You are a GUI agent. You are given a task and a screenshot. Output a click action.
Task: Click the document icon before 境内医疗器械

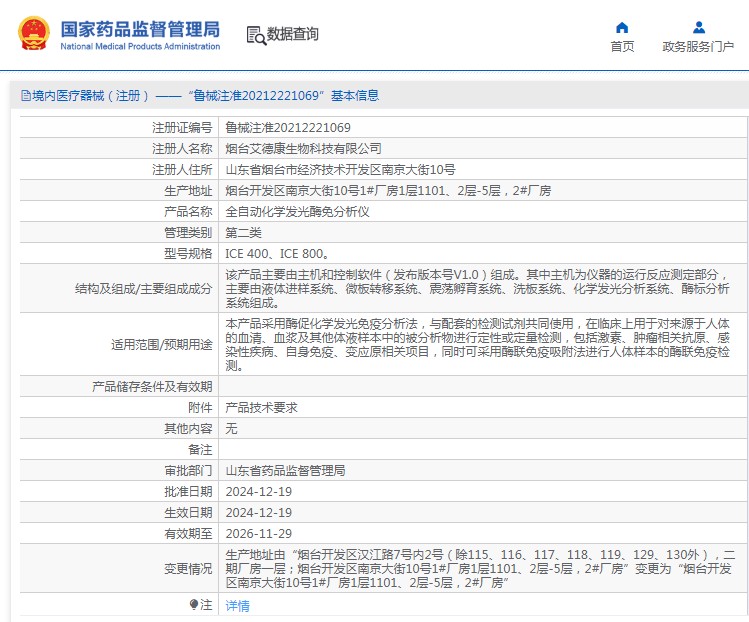26,96
